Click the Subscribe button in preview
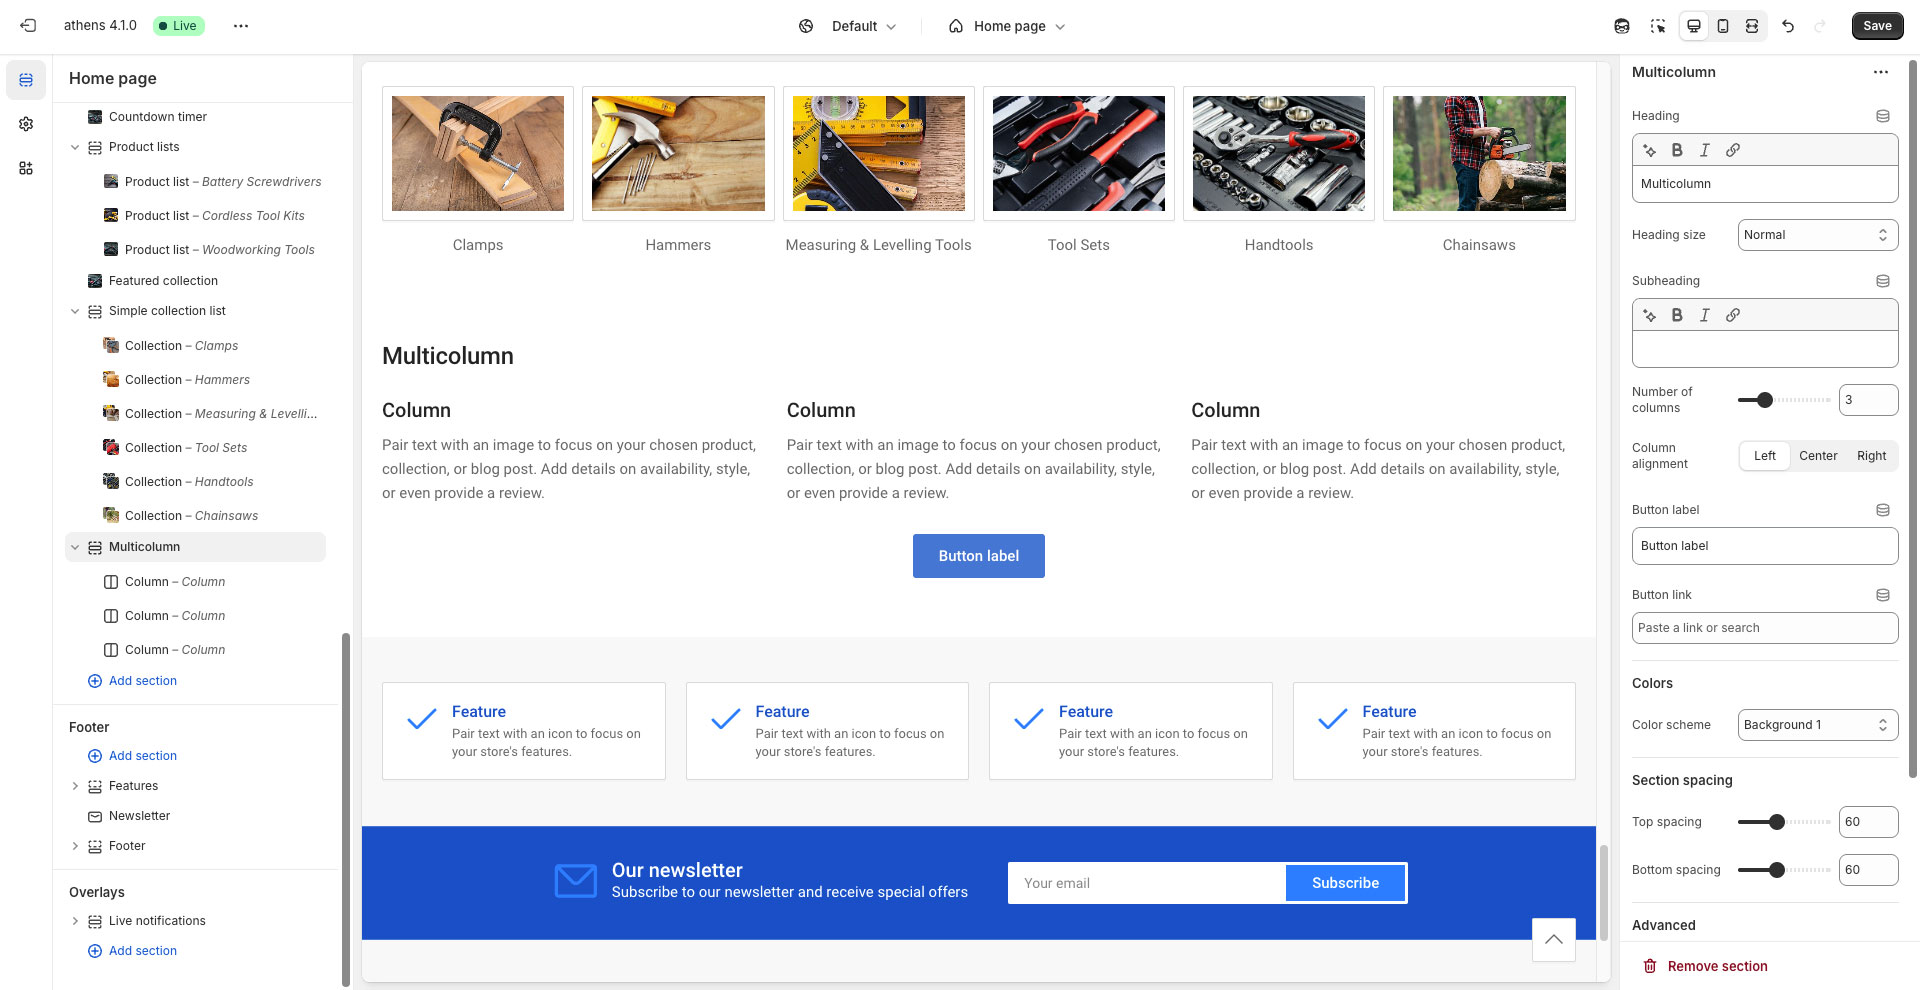Image resolution: width=1920 pixels, height=990 pixels. 1345,883
